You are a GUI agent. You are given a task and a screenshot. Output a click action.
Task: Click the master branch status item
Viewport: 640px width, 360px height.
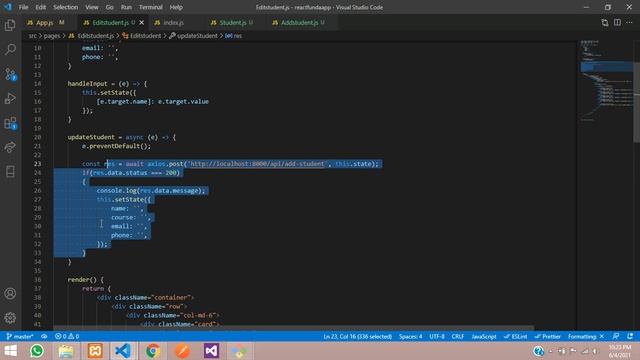click(20, 336)
